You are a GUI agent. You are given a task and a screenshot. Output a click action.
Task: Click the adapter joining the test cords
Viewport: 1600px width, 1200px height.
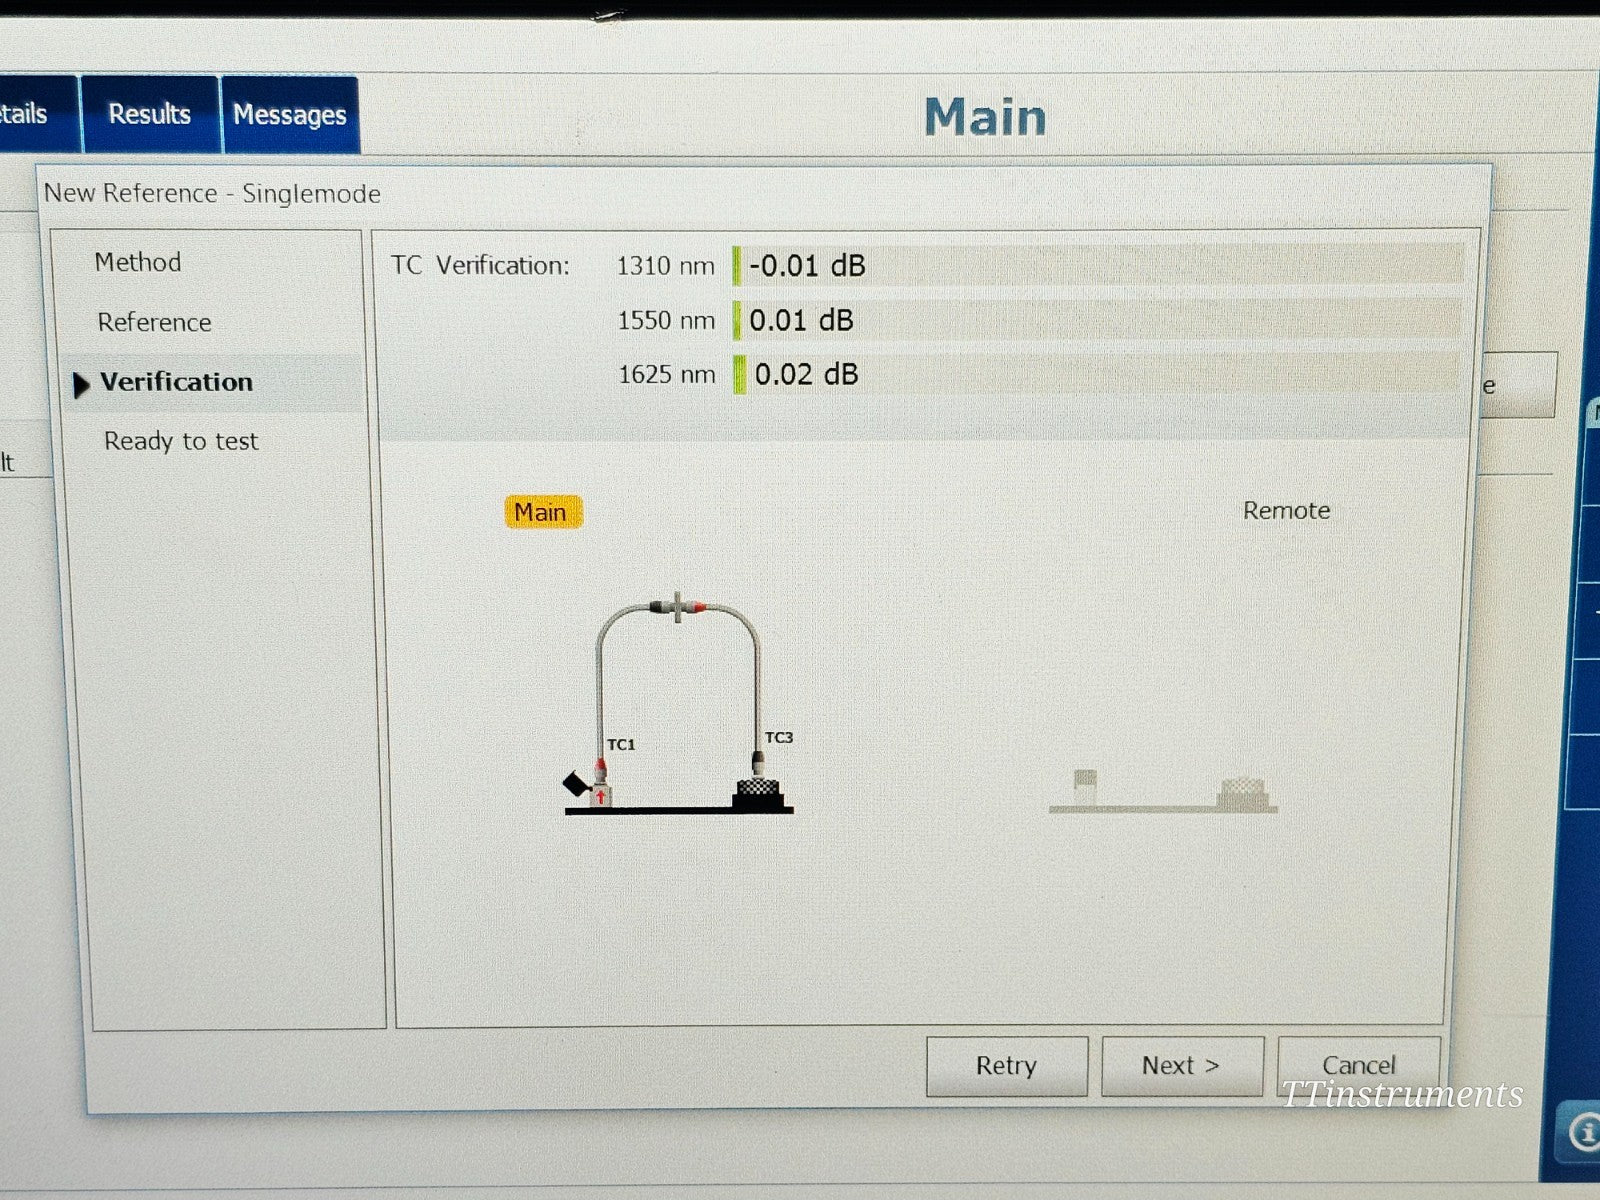pyautogui.click(x=677, y=607)
